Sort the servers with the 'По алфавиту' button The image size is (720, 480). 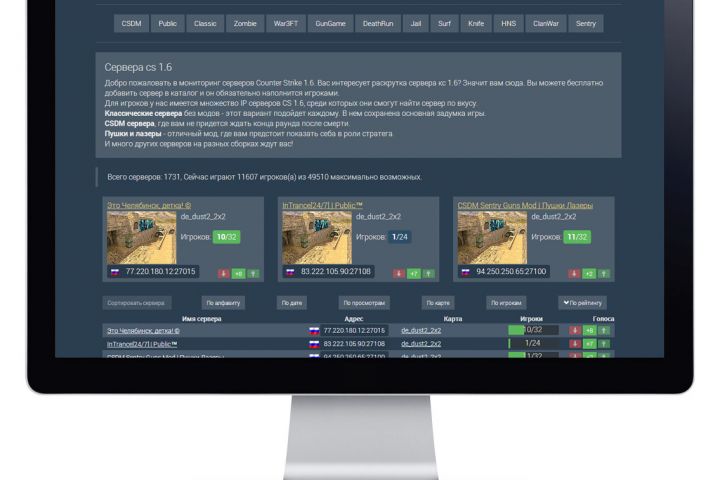223,303
